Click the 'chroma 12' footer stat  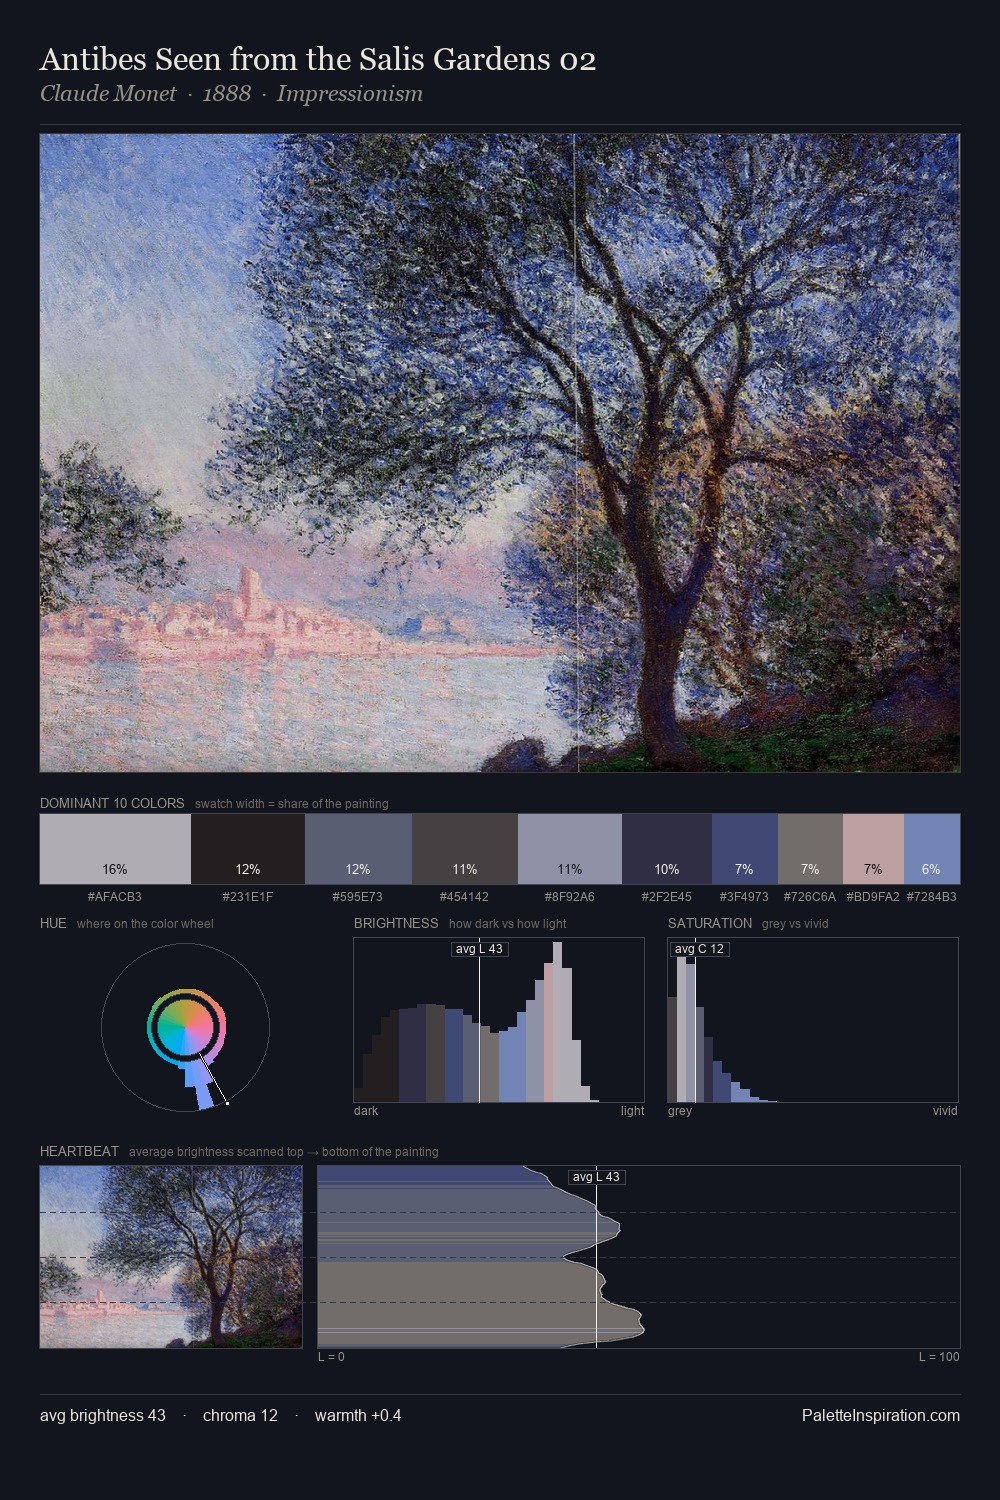(240, 1415)
